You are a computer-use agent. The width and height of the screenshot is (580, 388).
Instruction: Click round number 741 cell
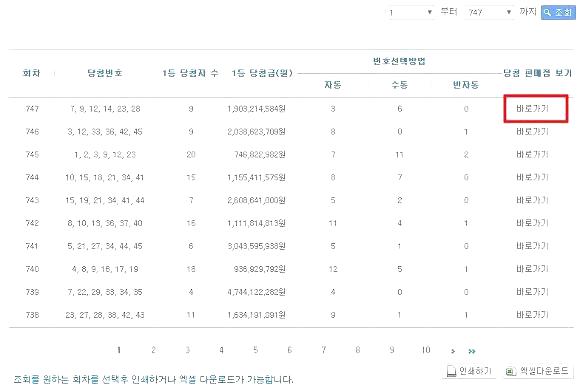(32, 246)
